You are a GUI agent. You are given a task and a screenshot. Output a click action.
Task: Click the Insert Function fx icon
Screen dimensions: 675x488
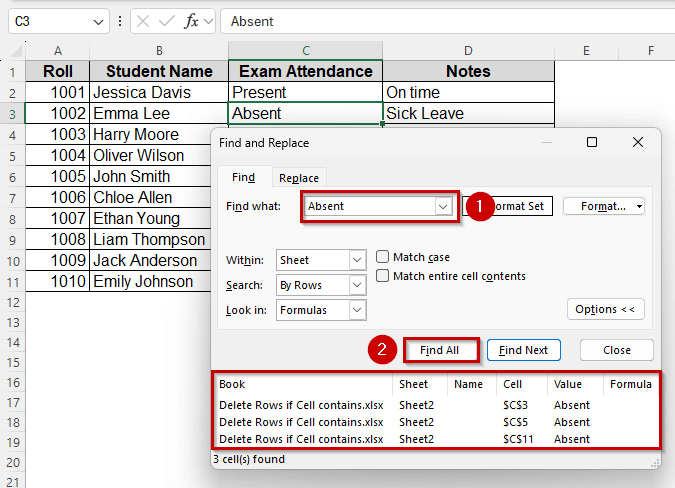[x=192, y=21]
